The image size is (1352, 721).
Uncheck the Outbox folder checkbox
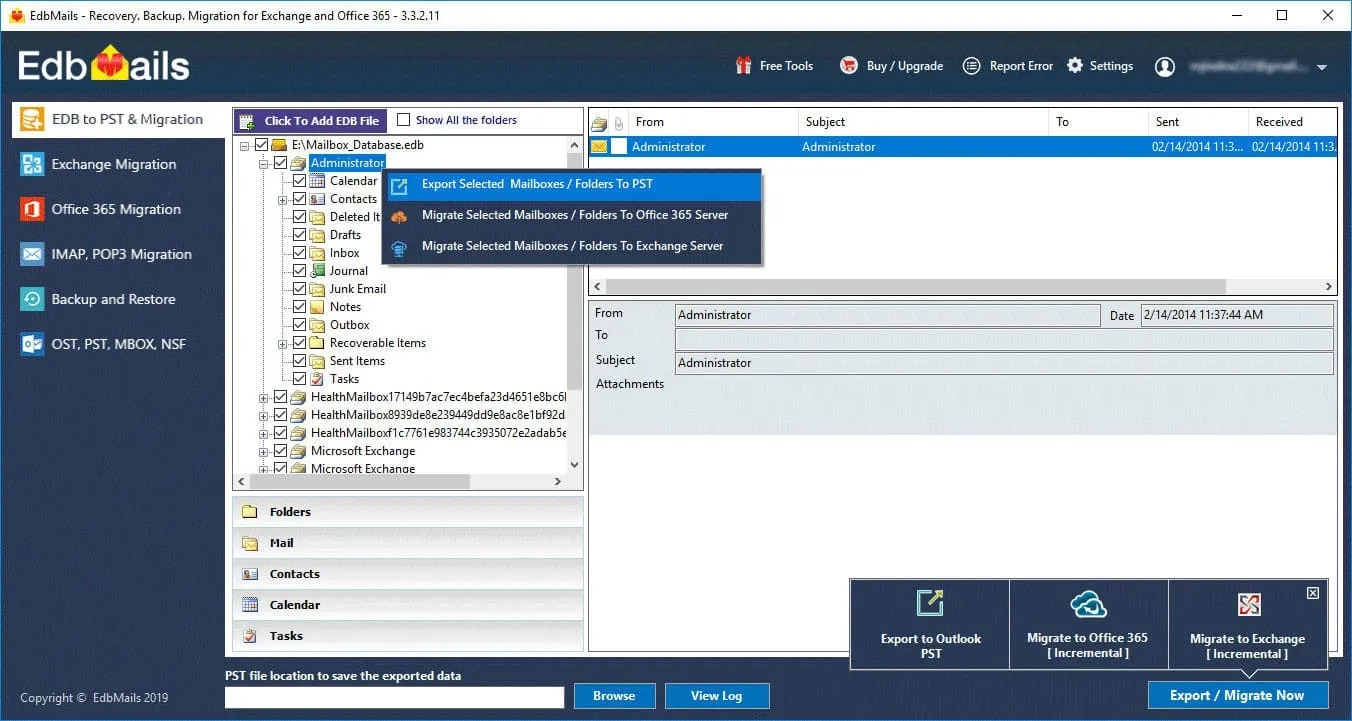(x=299, y=325)
